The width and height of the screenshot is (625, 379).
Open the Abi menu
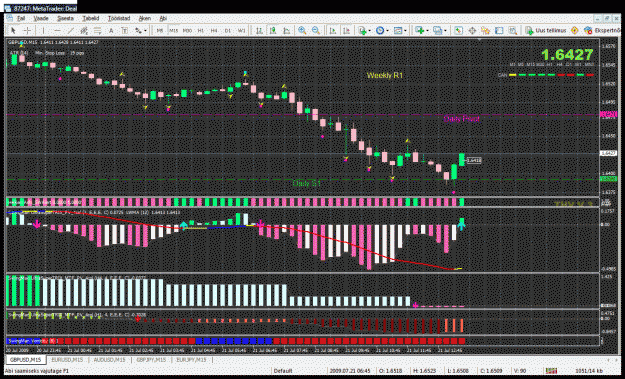pos(163,18)
